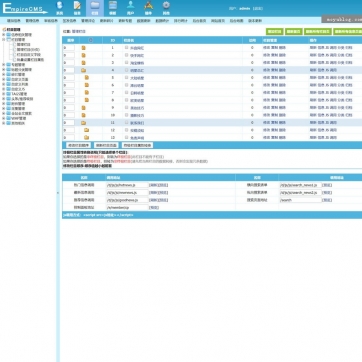Click the tree root icon beside 栏目管理
The width and height of the screenshot is (362, 362).
tap(4, 30)
